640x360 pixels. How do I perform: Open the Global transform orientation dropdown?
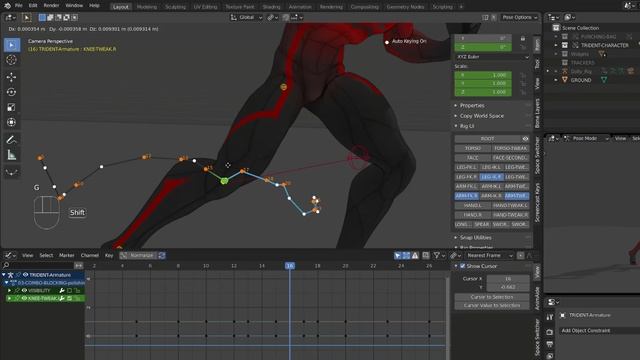pos(246,18)
